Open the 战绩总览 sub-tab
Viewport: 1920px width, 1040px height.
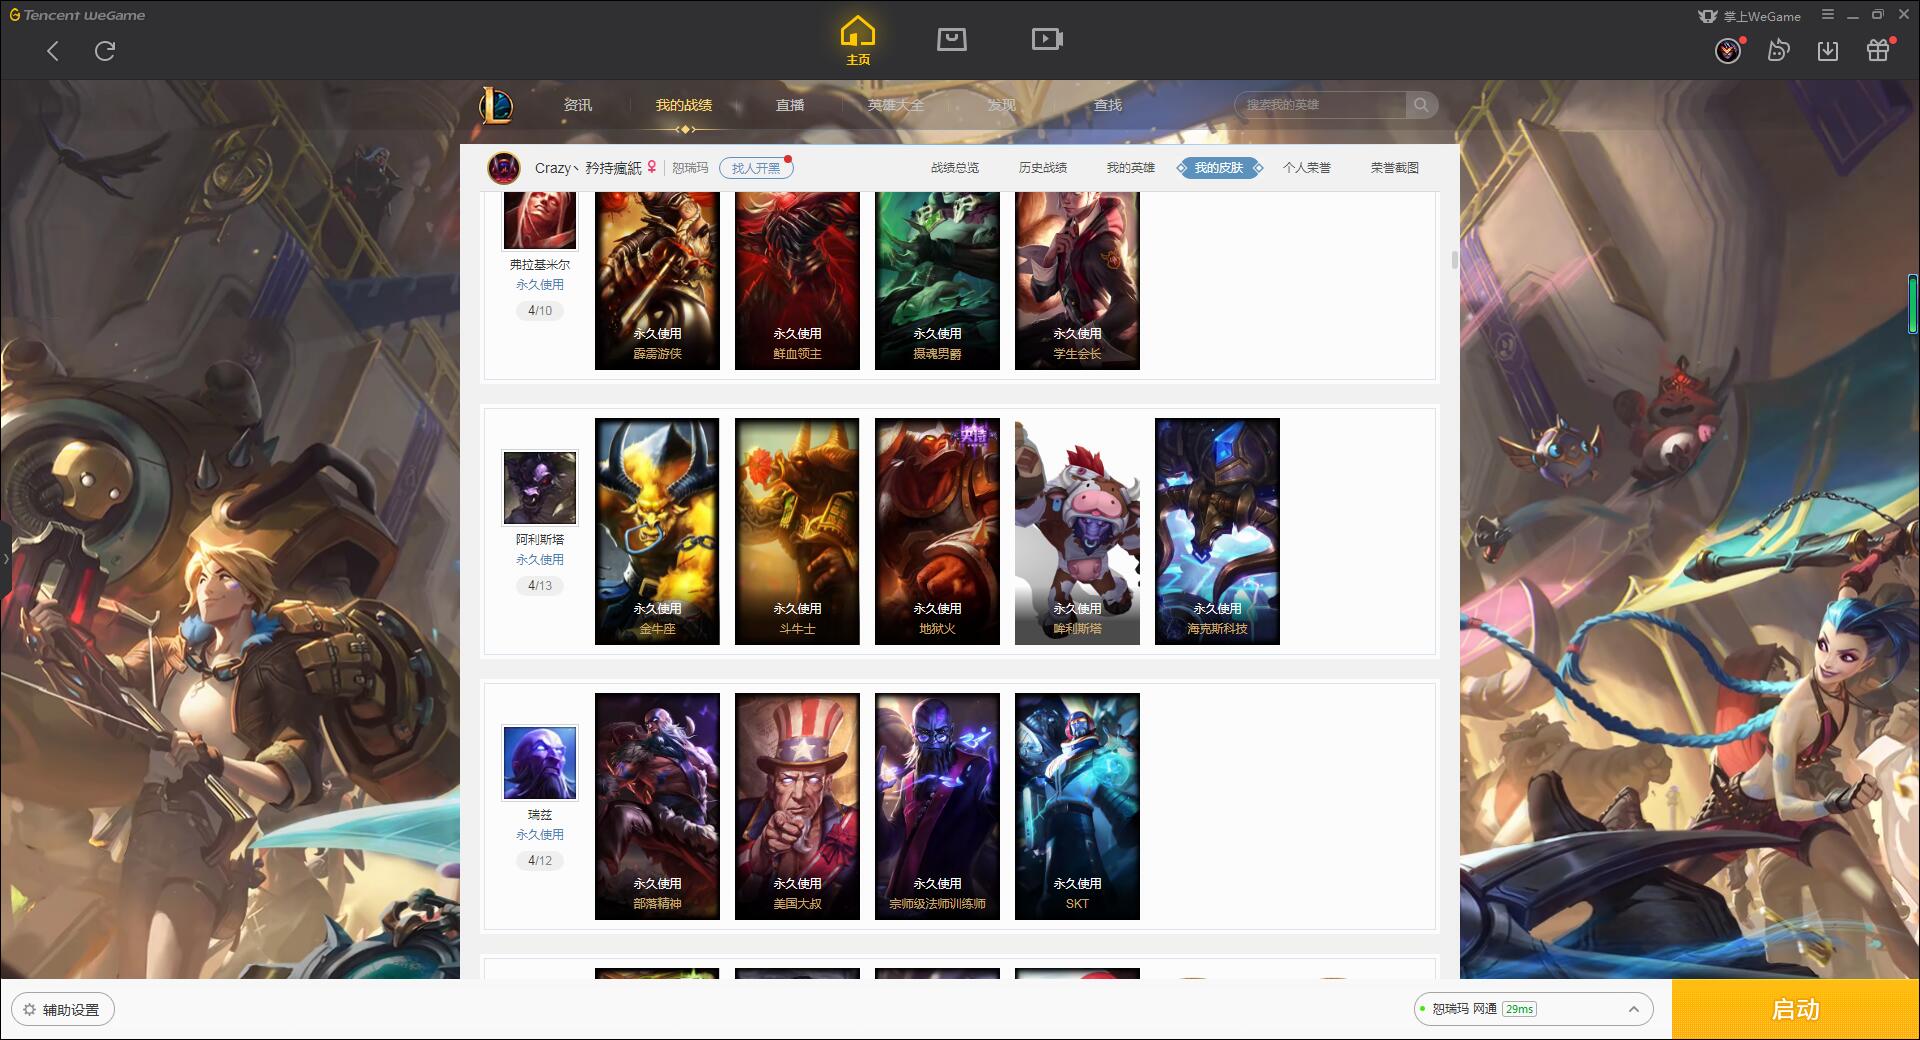tap(955, 168)
